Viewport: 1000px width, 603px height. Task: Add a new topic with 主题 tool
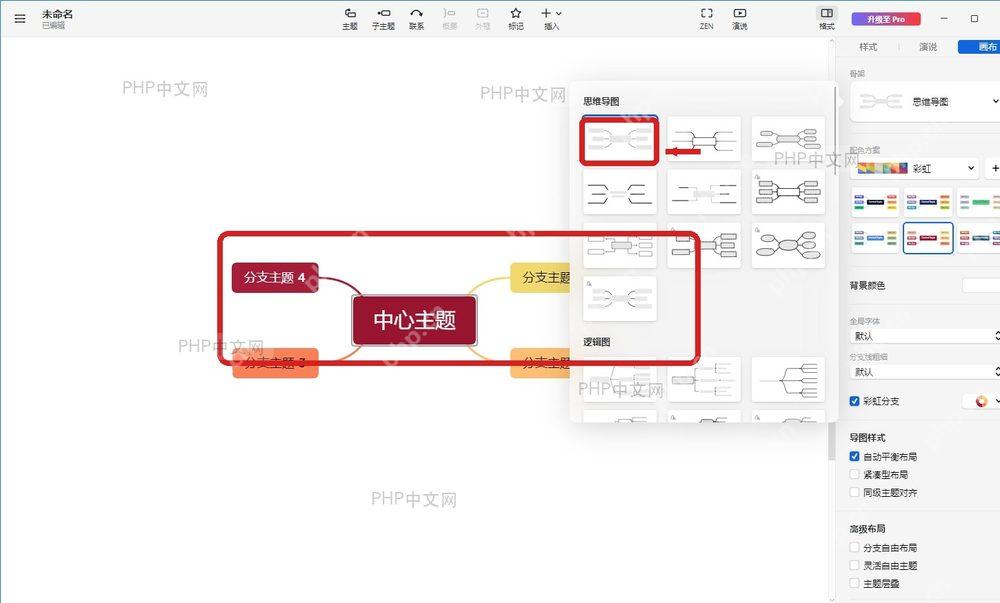pos(349,18)
